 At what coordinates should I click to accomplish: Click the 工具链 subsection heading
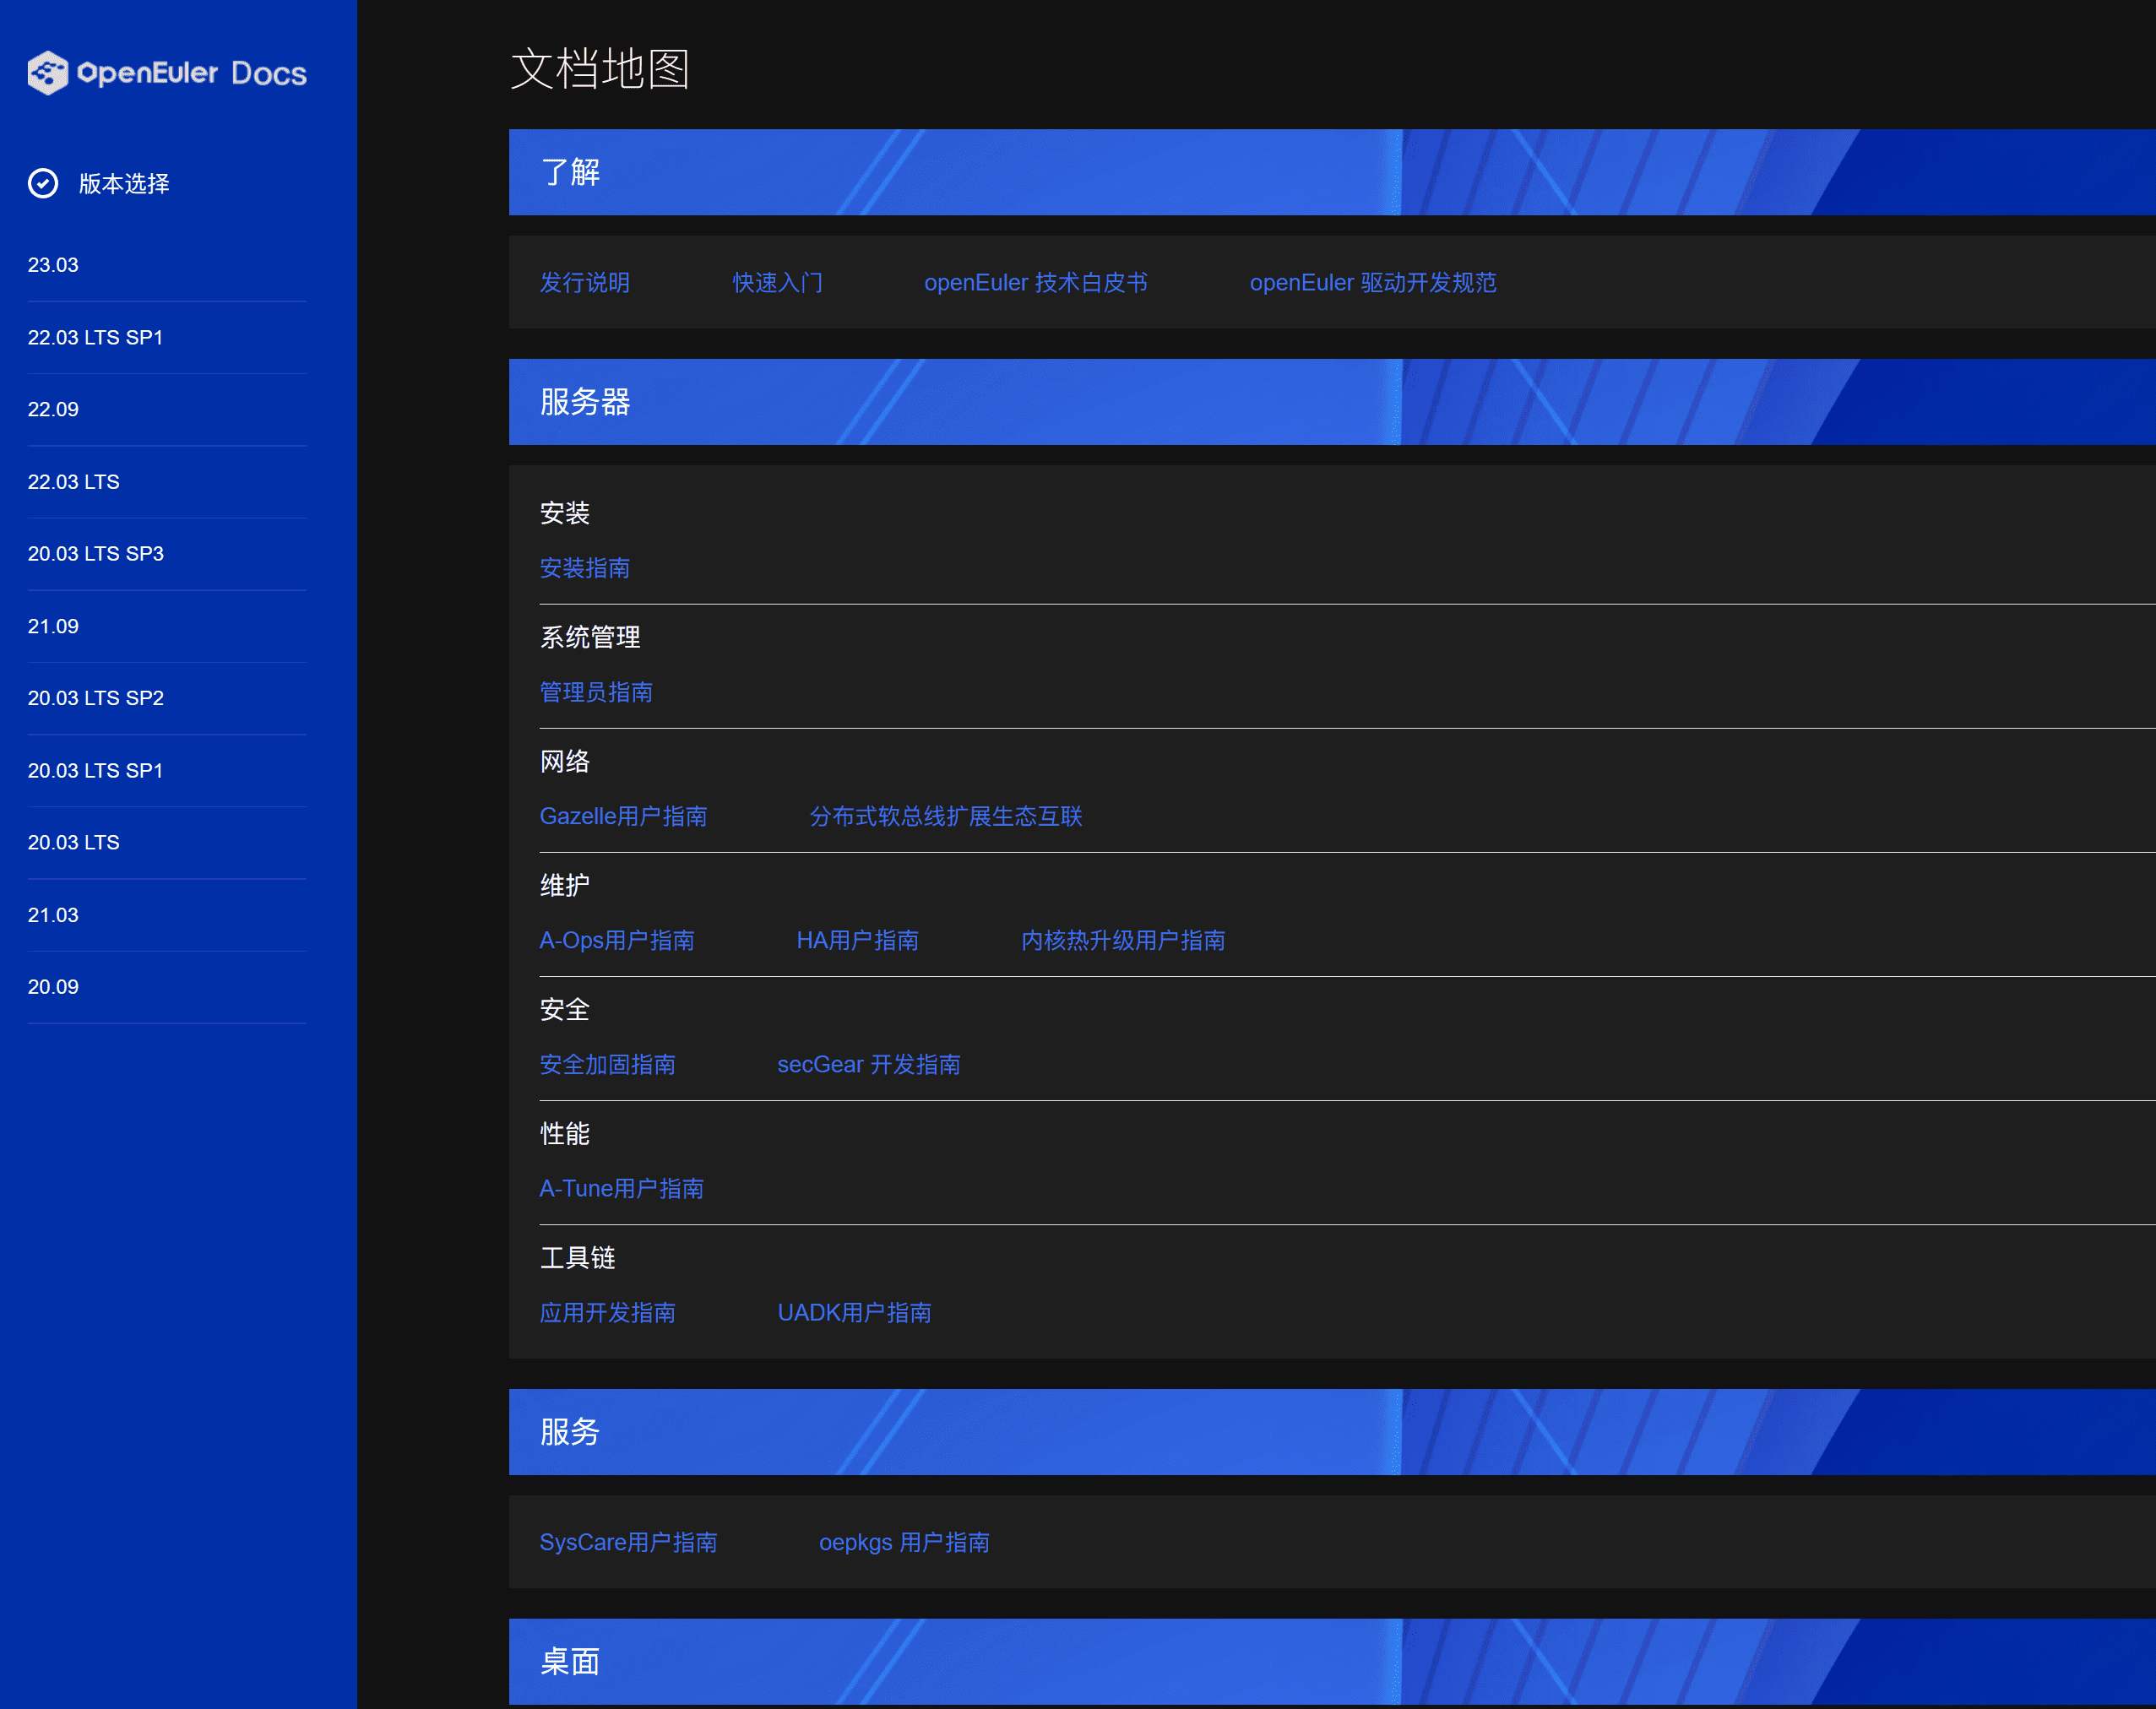(x=578, y=1257)
